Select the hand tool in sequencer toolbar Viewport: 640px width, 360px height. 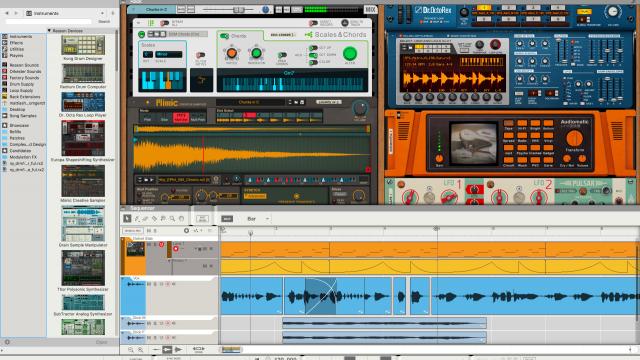(x=181, y=219)
